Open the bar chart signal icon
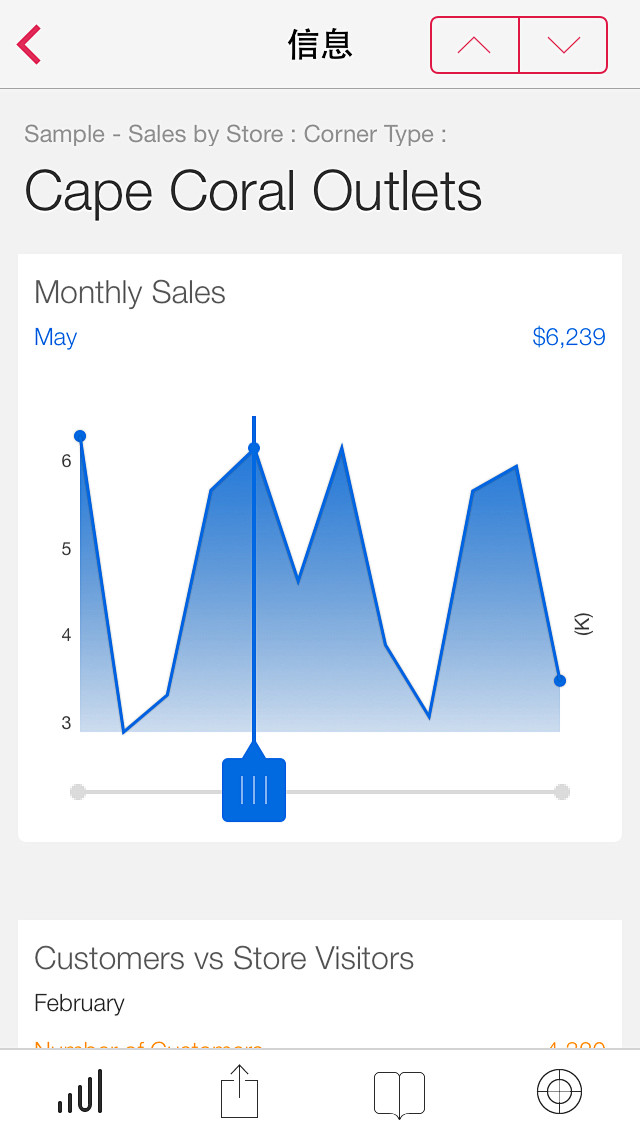640x1136 pixels. tap(80, 1091)
